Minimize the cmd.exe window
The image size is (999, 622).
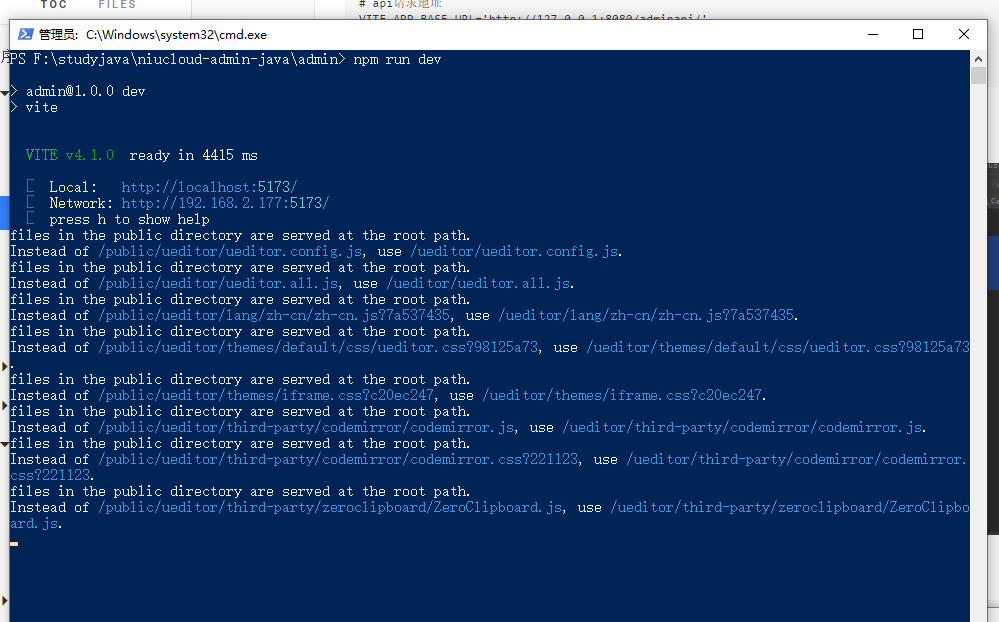tap(873, 34)
